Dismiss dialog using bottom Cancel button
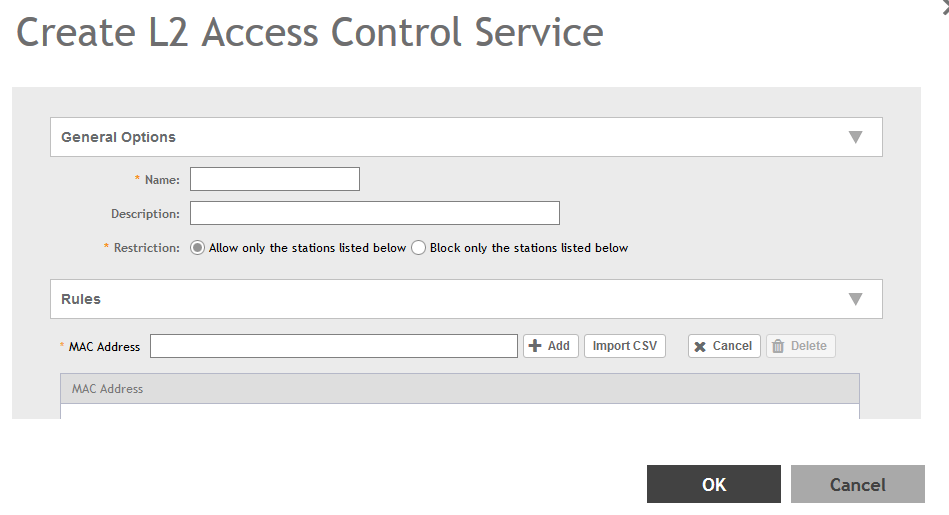This screenshot has height=515, width=949. [x=857, y=484]
